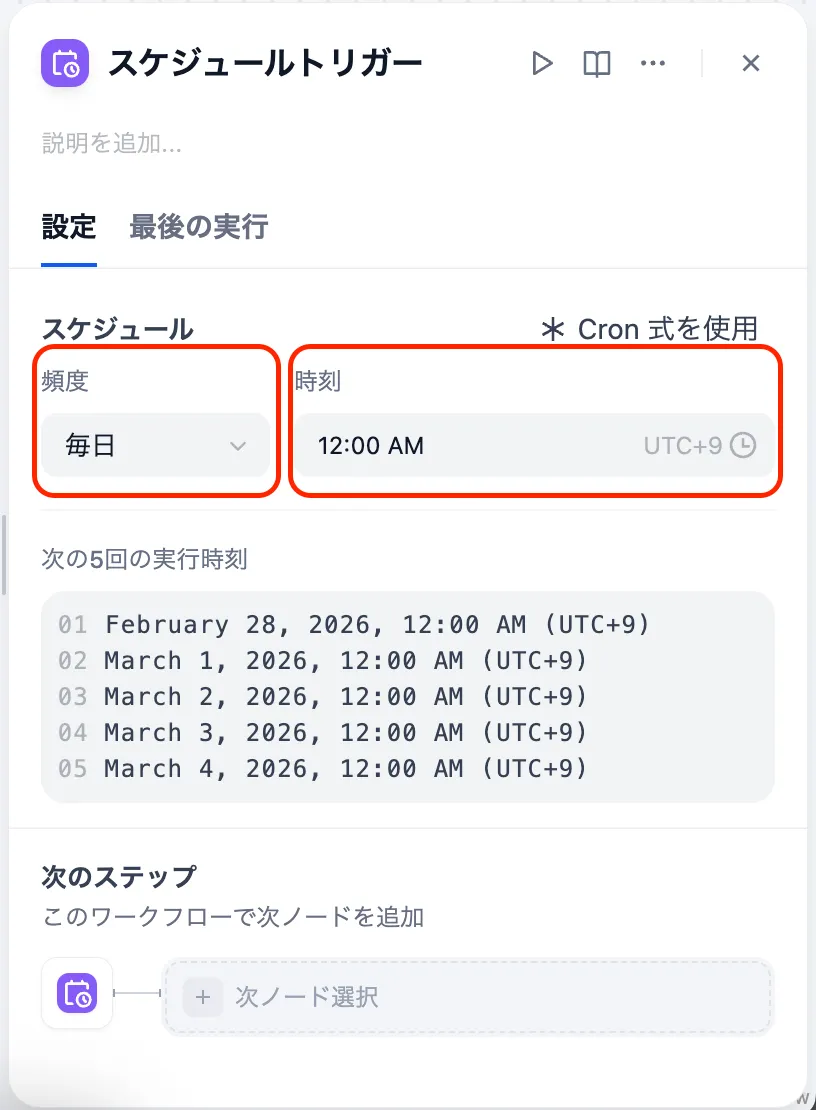Click the trigger node icon under 次のステップ
Image resolution: width=816 pixels, height=1110 pixels.
pos(77,993)
